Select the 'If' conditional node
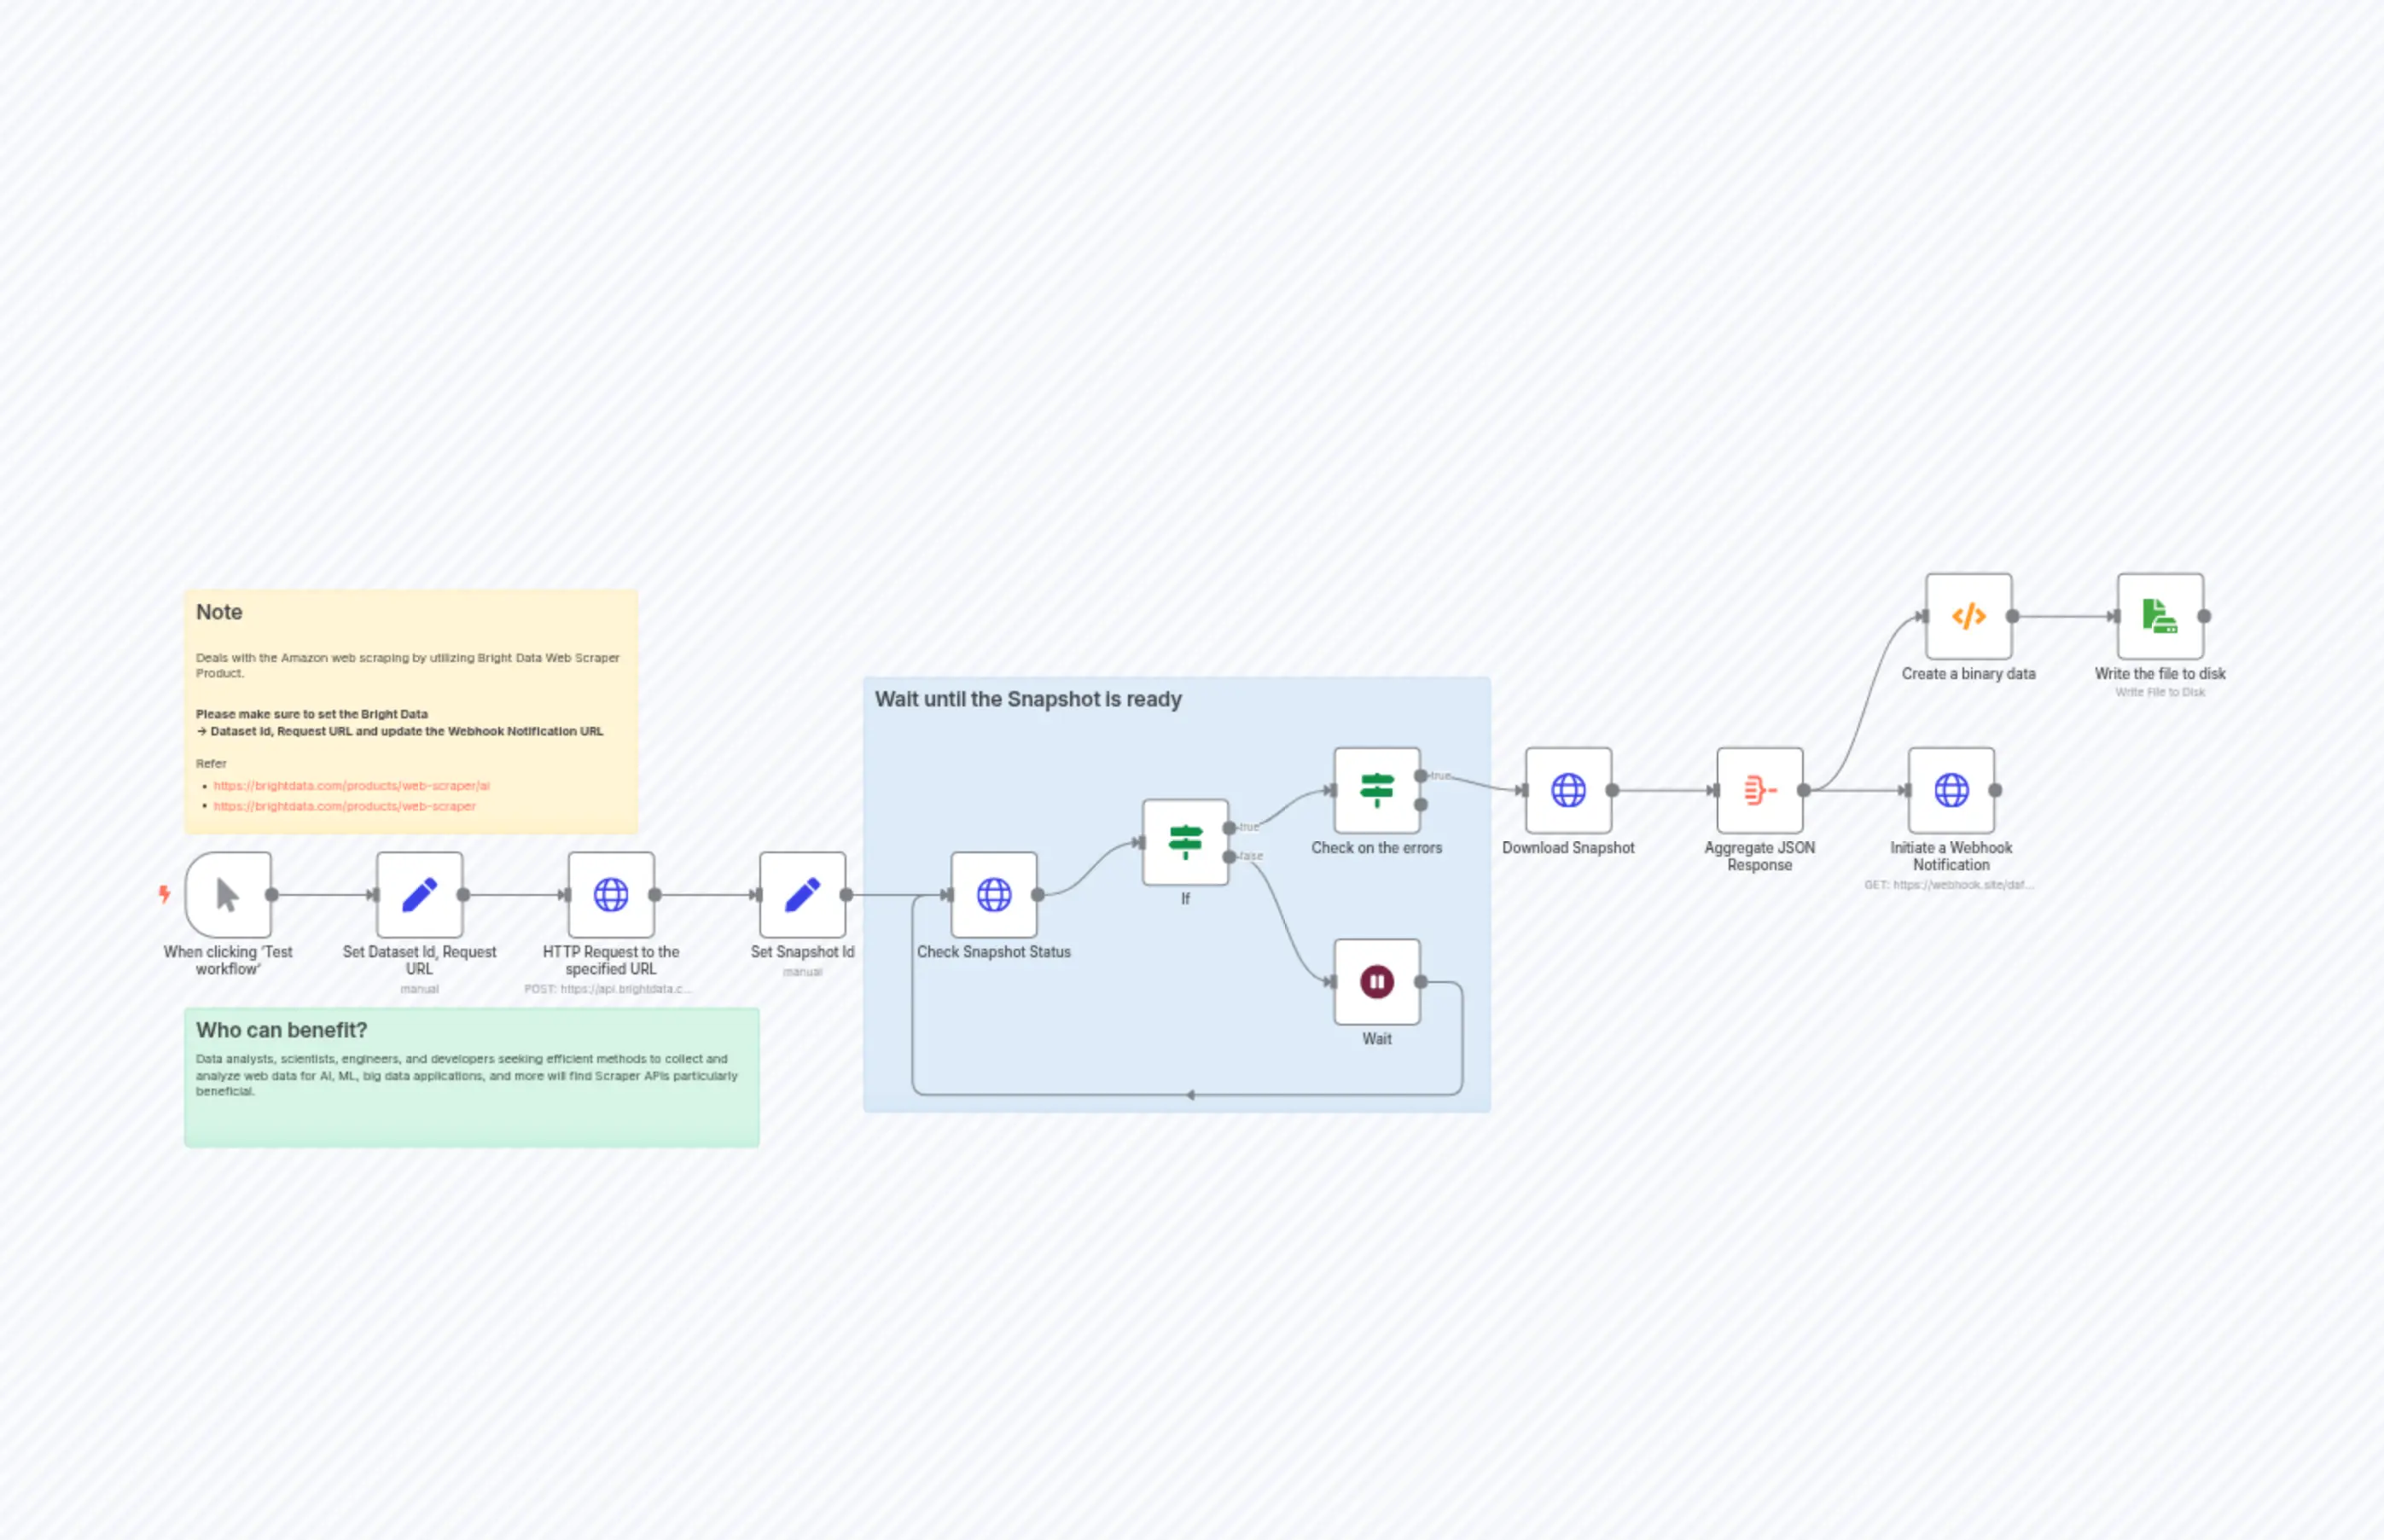2384x1540 pixels. click(1185, 842)
